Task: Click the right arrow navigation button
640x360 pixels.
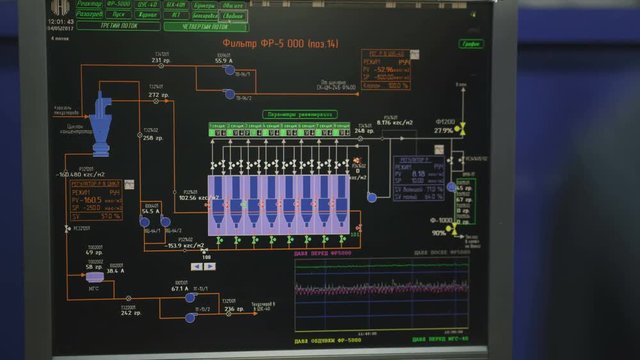Action: pyautogui.click(x=210, y=267)
